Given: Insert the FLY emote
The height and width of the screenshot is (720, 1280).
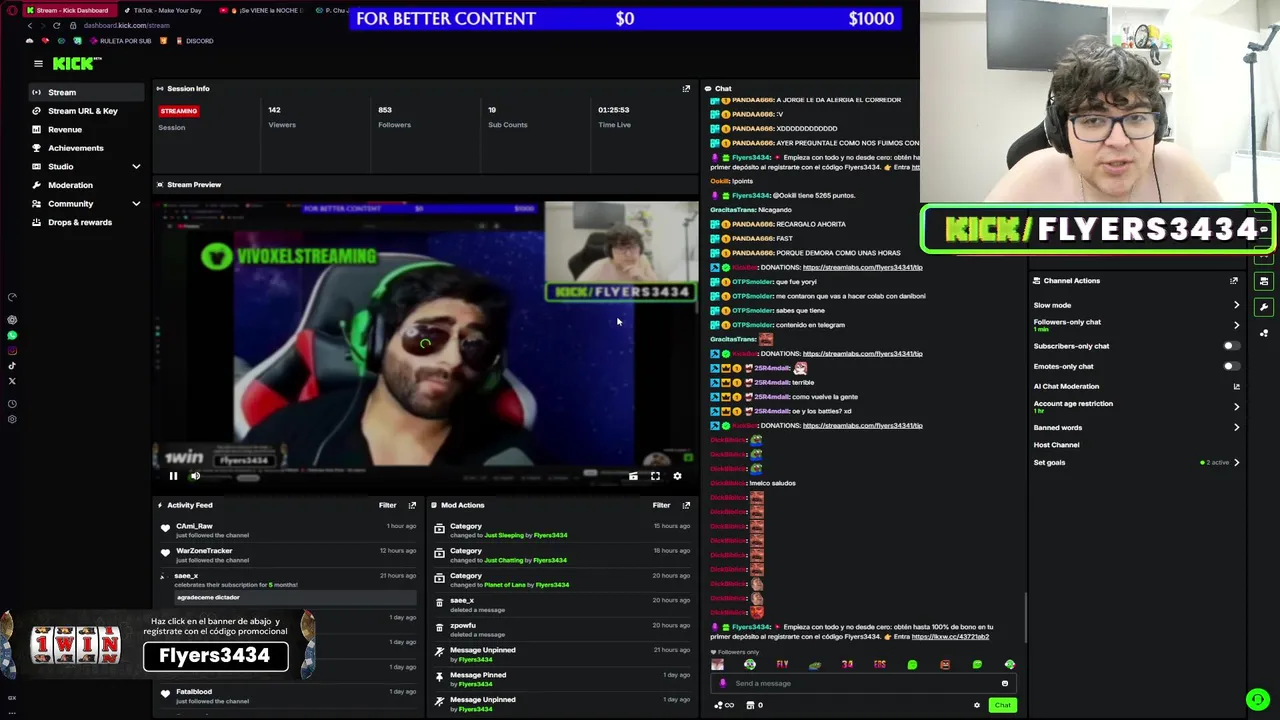Looking at the screenshot, I should (x=782, y=664).
